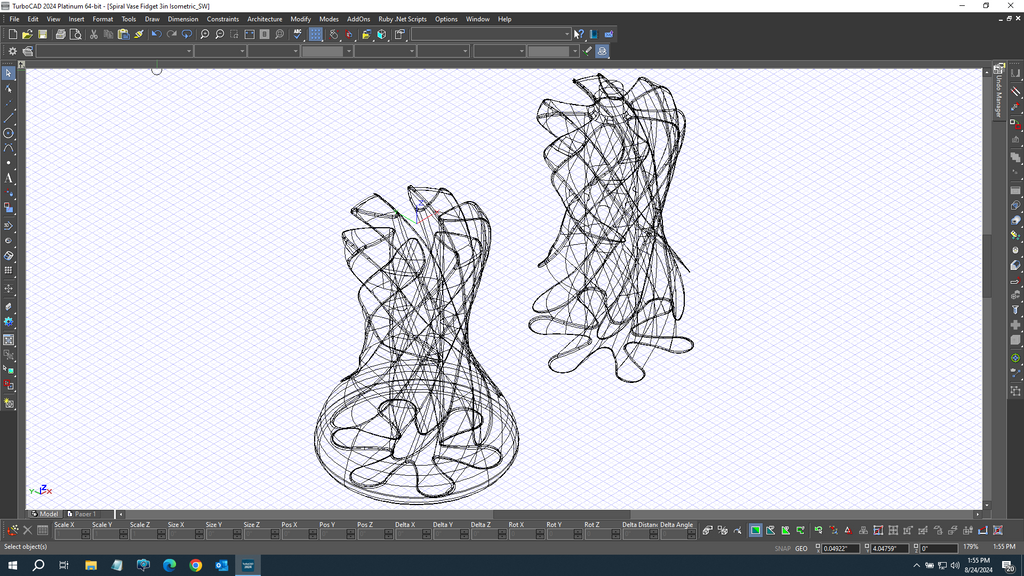Screen dimensions: 1024x576
Task: Expand the last grey property dropdown
Action: pyautogui.click(x=553, y=51)
